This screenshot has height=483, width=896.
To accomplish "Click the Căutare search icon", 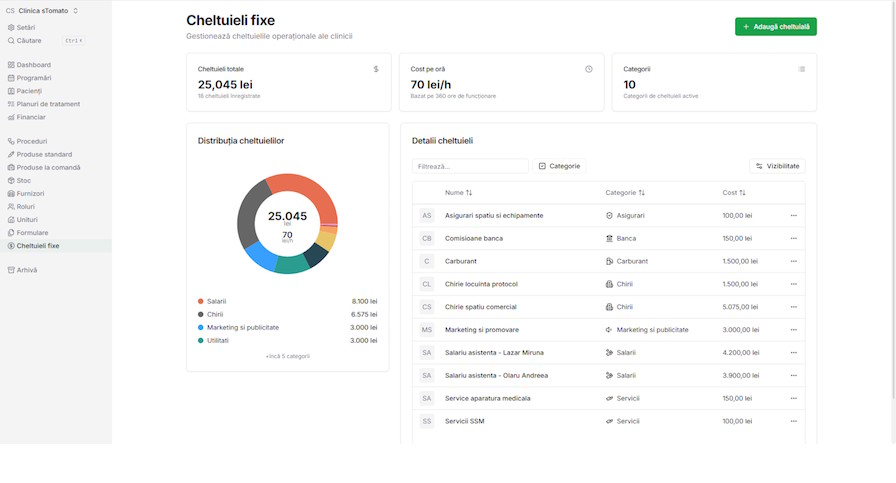I will [11, 41].
